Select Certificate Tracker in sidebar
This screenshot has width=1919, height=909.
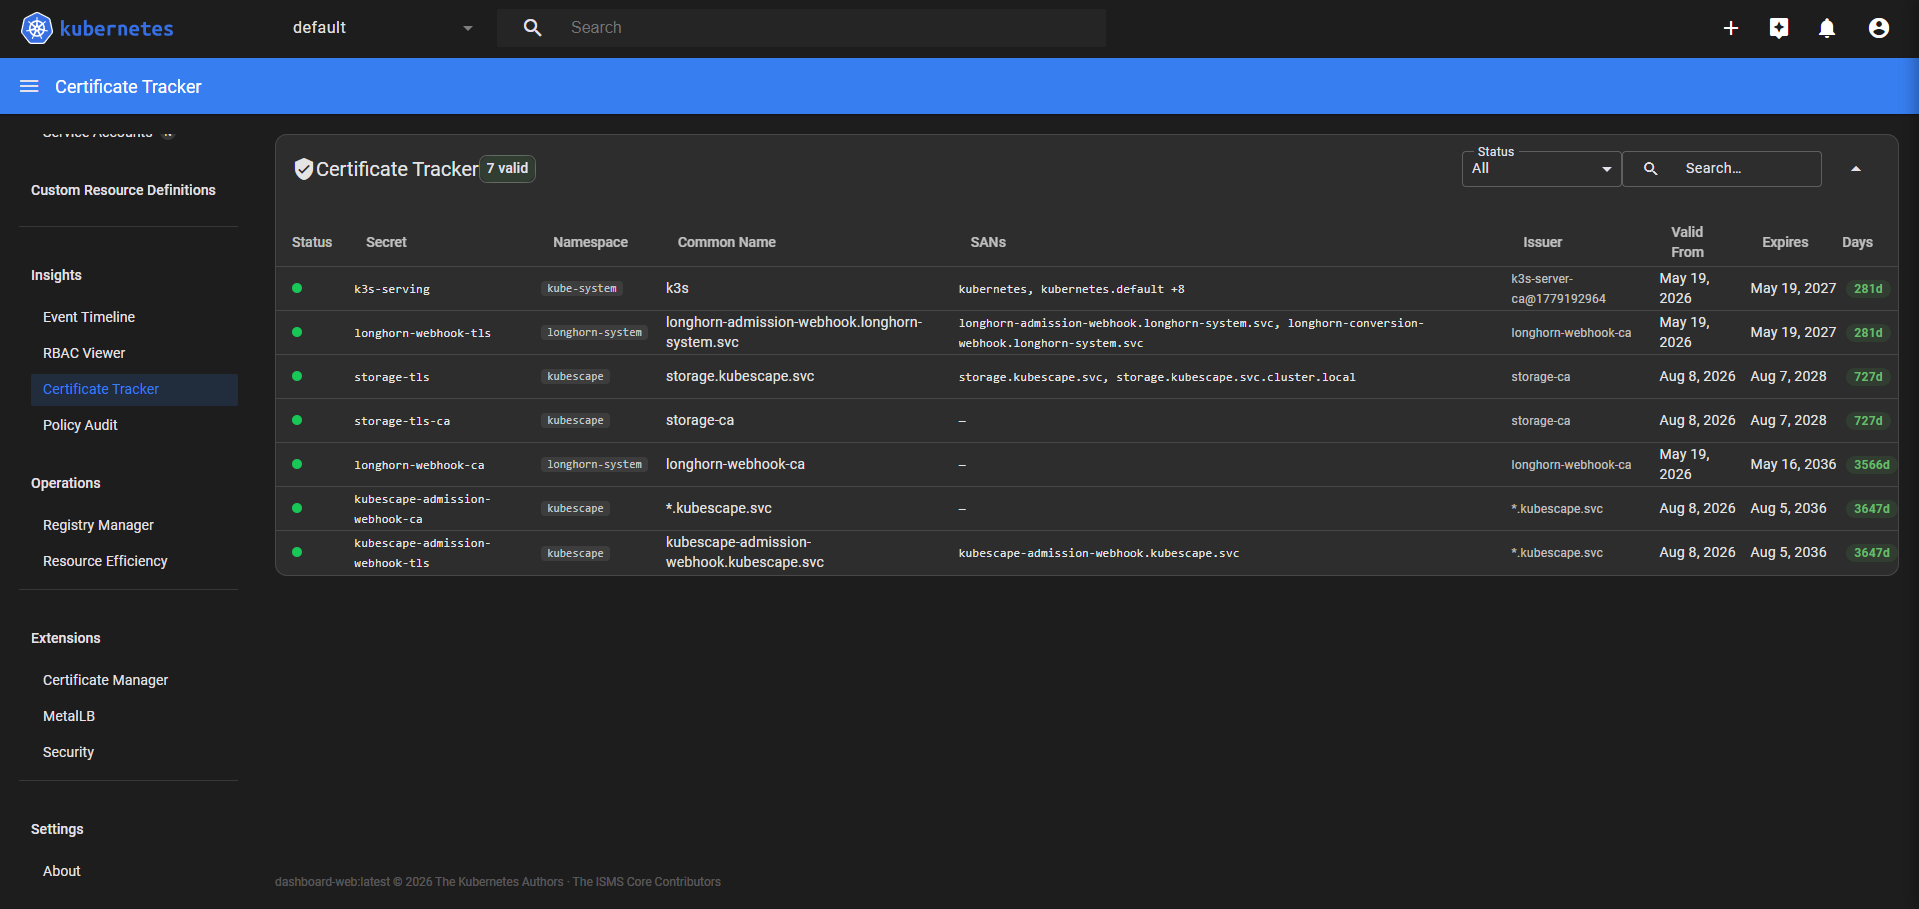[x=134, y=389]
